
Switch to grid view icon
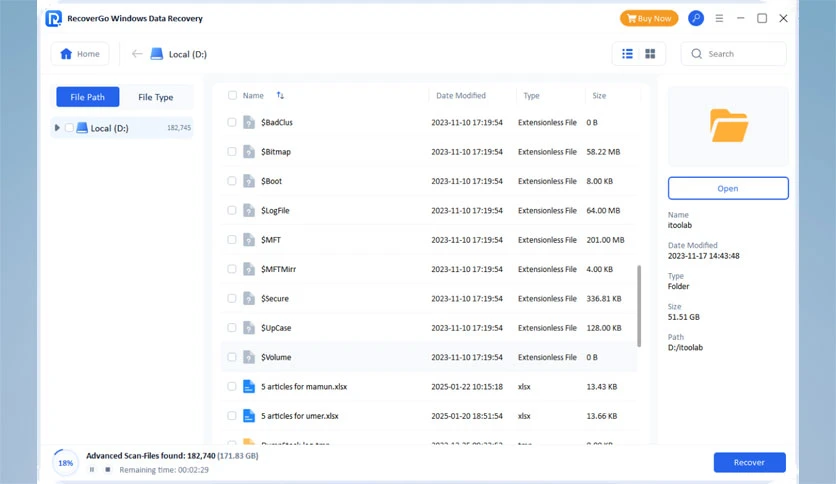click(650, 54)
